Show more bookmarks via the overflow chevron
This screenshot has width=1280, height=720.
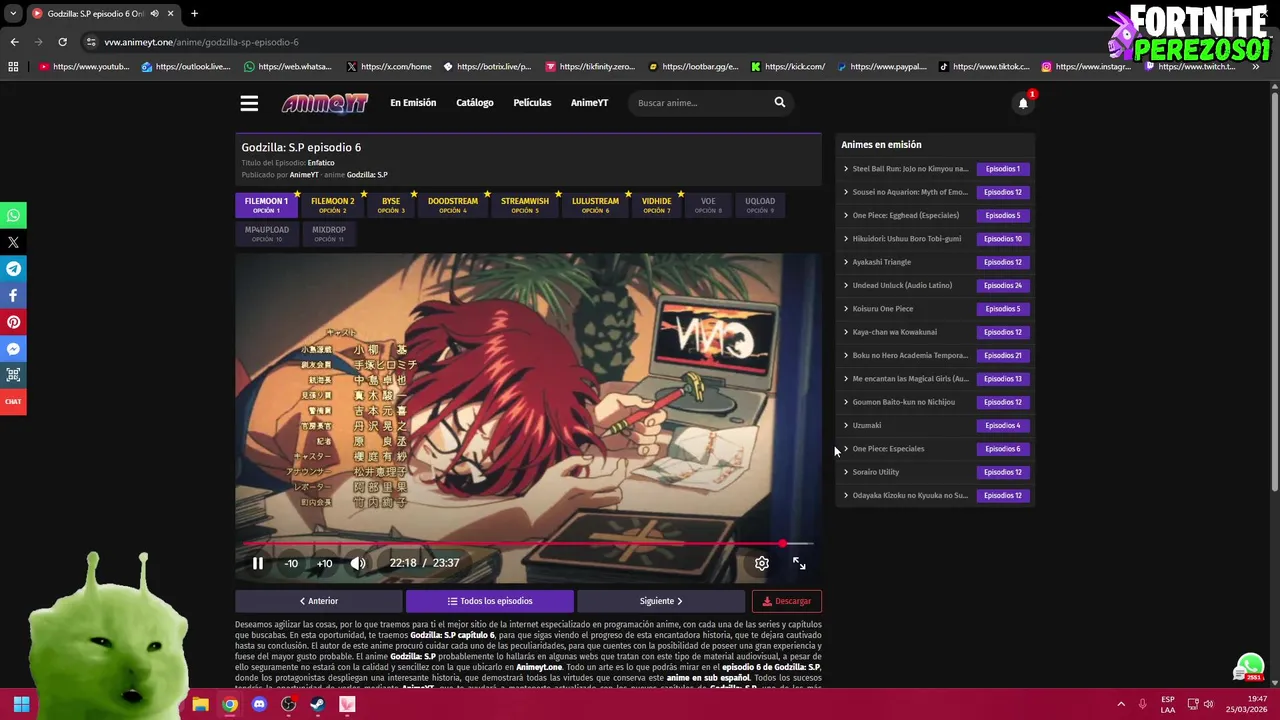pyautogui.click(x=1255, y=67)
